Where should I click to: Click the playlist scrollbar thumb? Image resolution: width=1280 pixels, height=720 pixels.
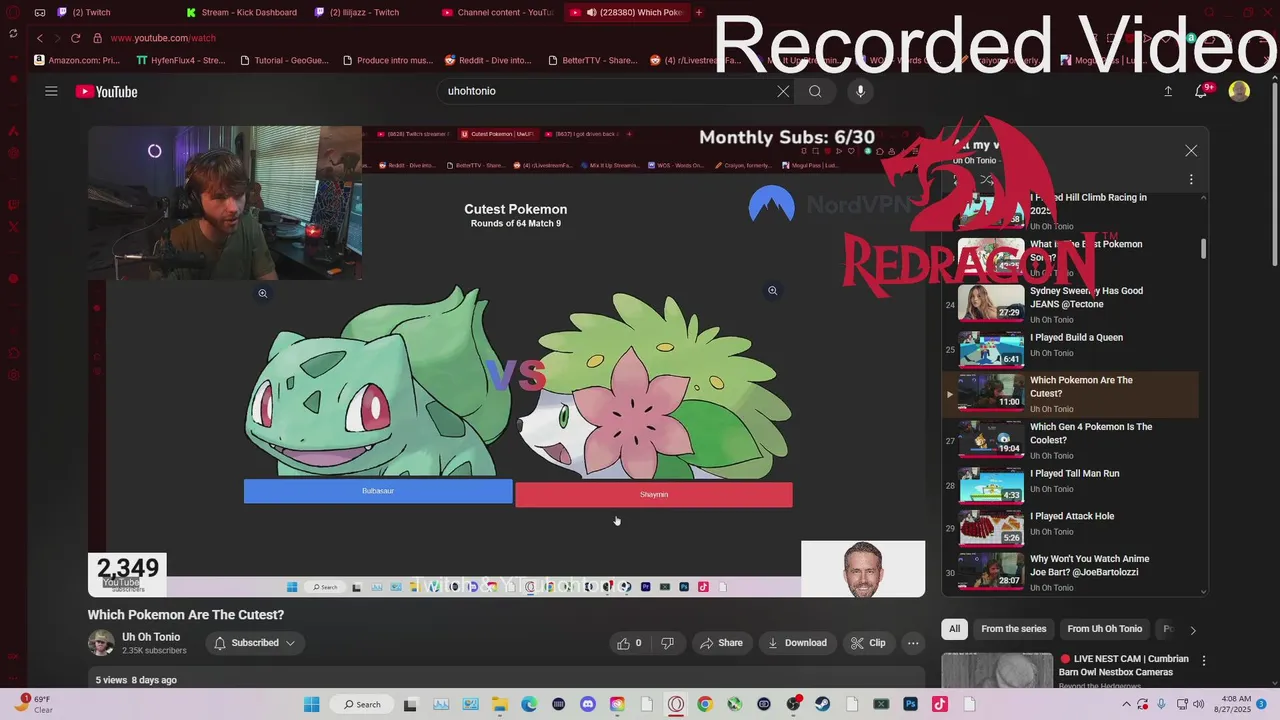point(1203,248)
